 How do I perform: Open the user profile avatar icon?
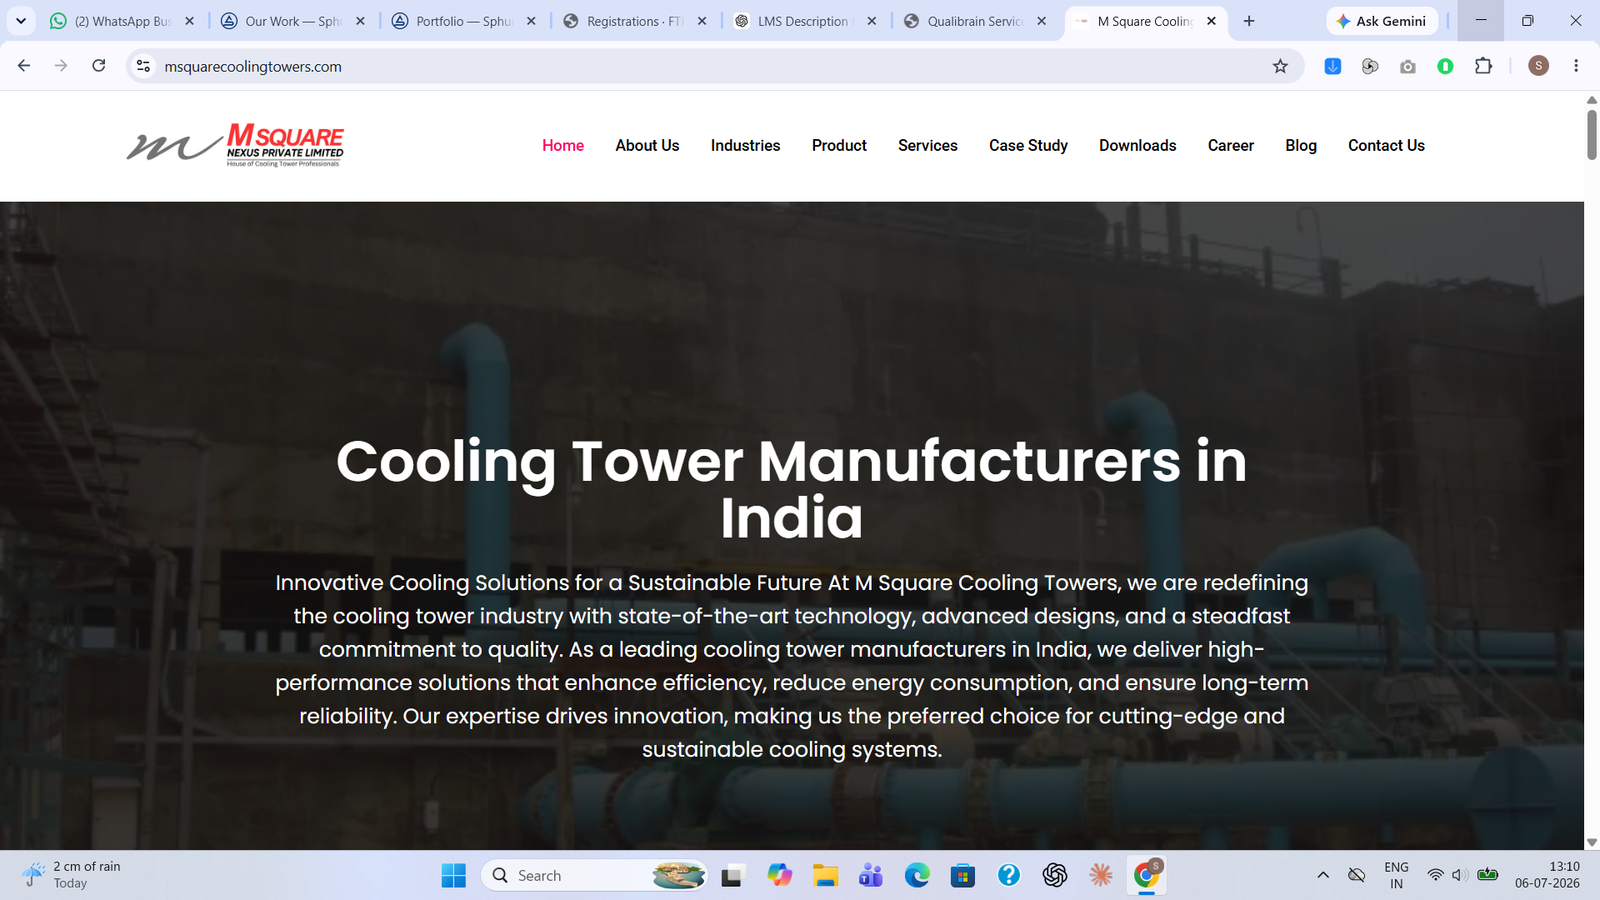[x=1539, y=66]
